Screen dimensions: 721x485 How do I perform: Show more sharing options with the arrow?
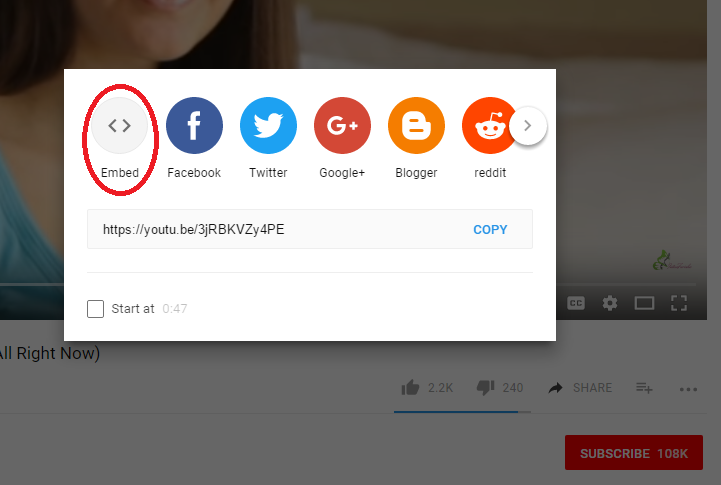[528, 126]
